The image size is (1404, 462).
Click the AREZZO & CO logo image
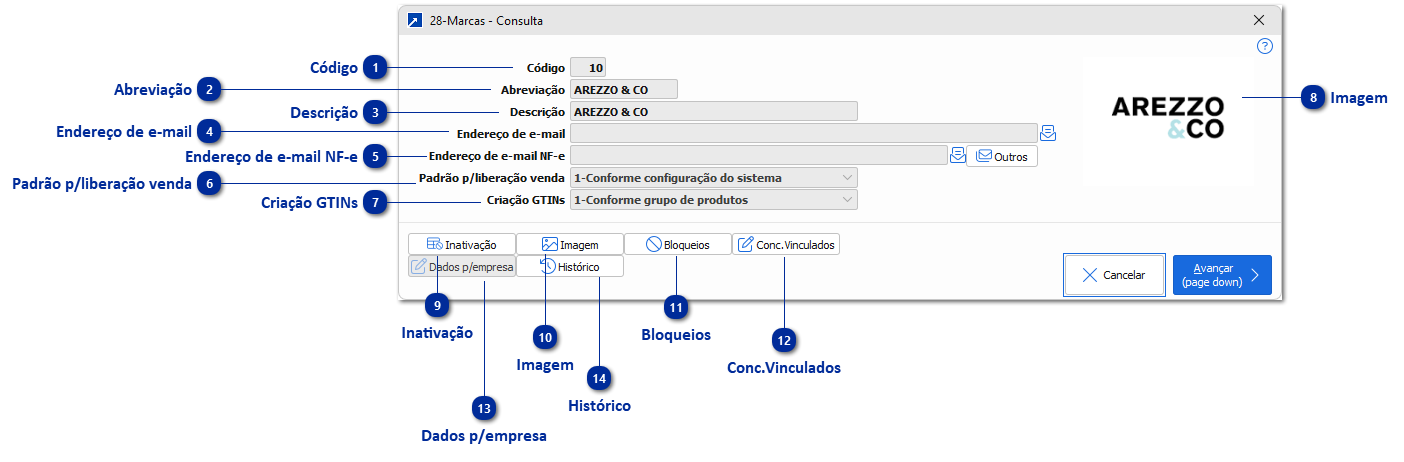tap(1167, 117)
